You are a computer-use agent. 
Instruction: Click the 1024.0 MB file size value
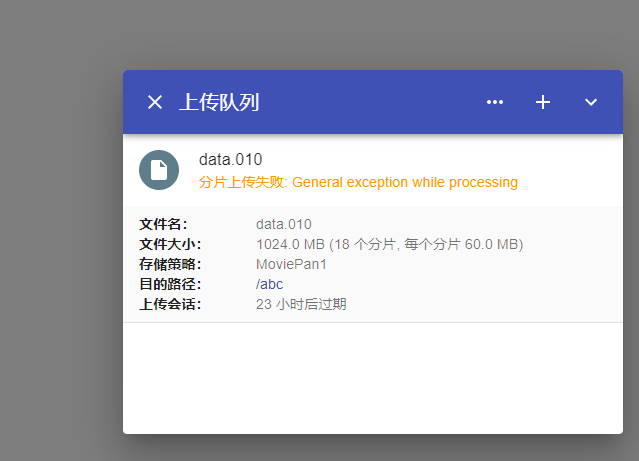click(390, 244)
